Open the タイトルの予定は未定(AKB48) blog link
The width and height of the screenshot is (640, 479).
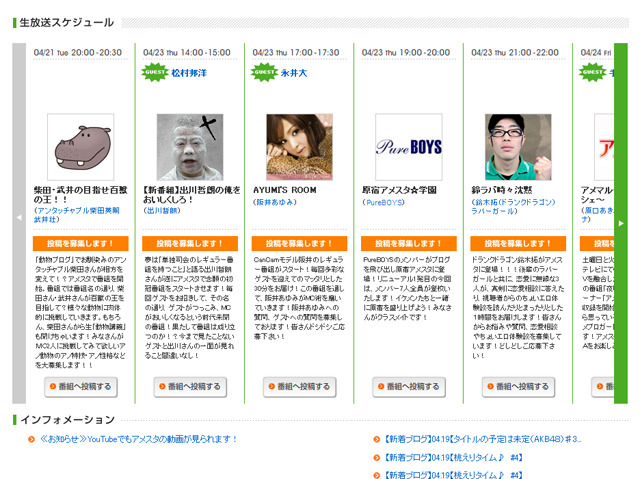[482, 438]
